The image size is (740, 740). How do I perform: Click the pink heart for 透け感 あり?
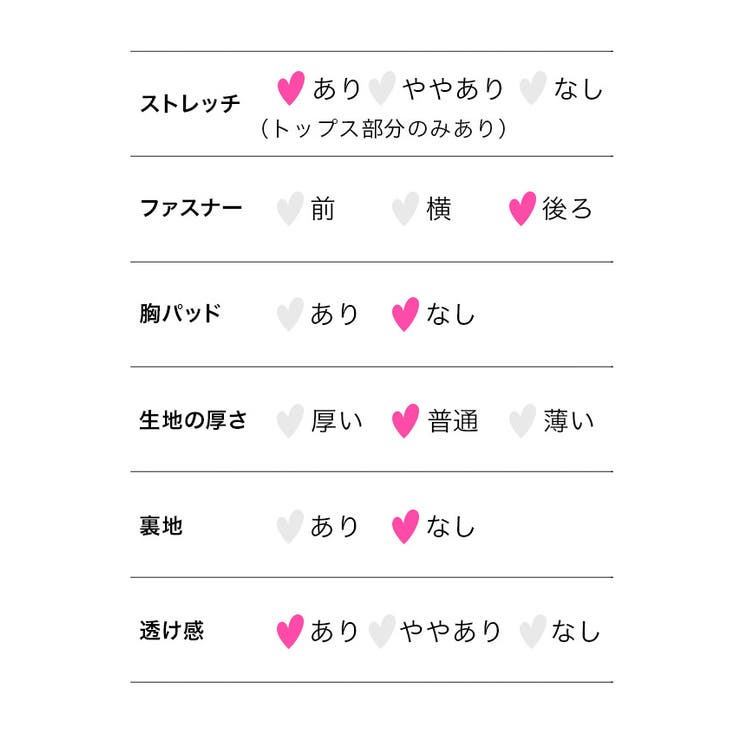pos(290,631)
